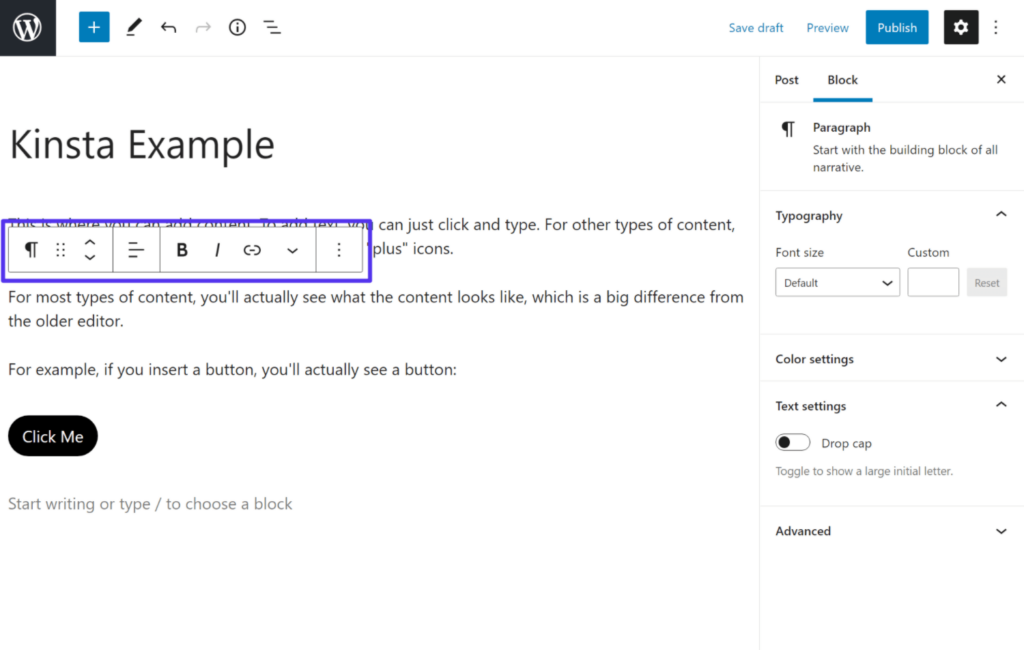Click the Custom font size field
This screenshot has height=650, width=1024.
tap(933, 283)
